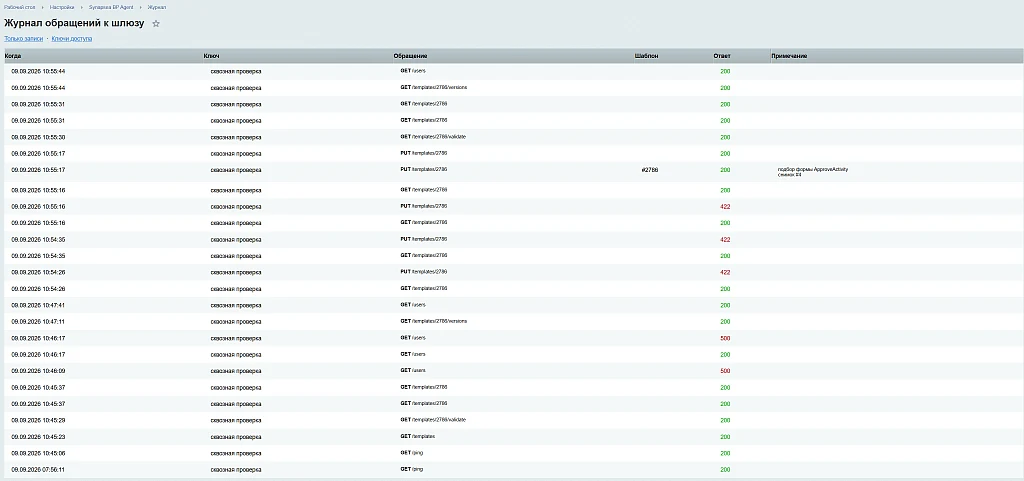Select the PUT /templates/2786 request at 10:54:35

424,239
